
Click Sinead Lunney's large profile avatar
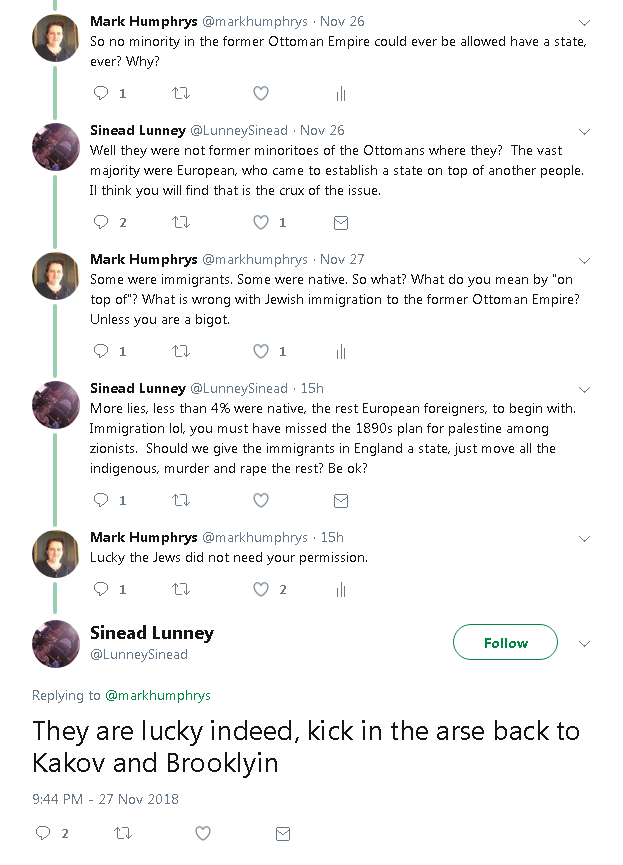click(x=56, y=644)
